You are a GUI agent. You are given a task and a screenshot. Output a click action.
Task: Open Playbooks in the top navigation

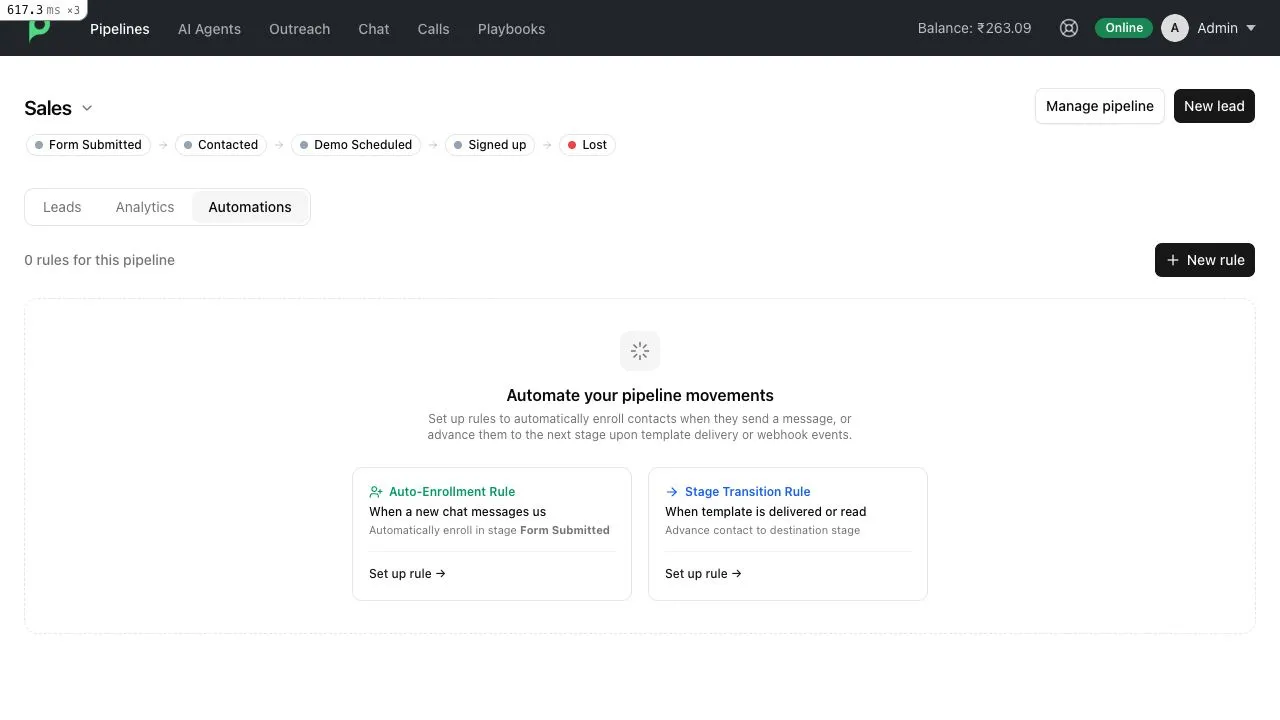511,29
